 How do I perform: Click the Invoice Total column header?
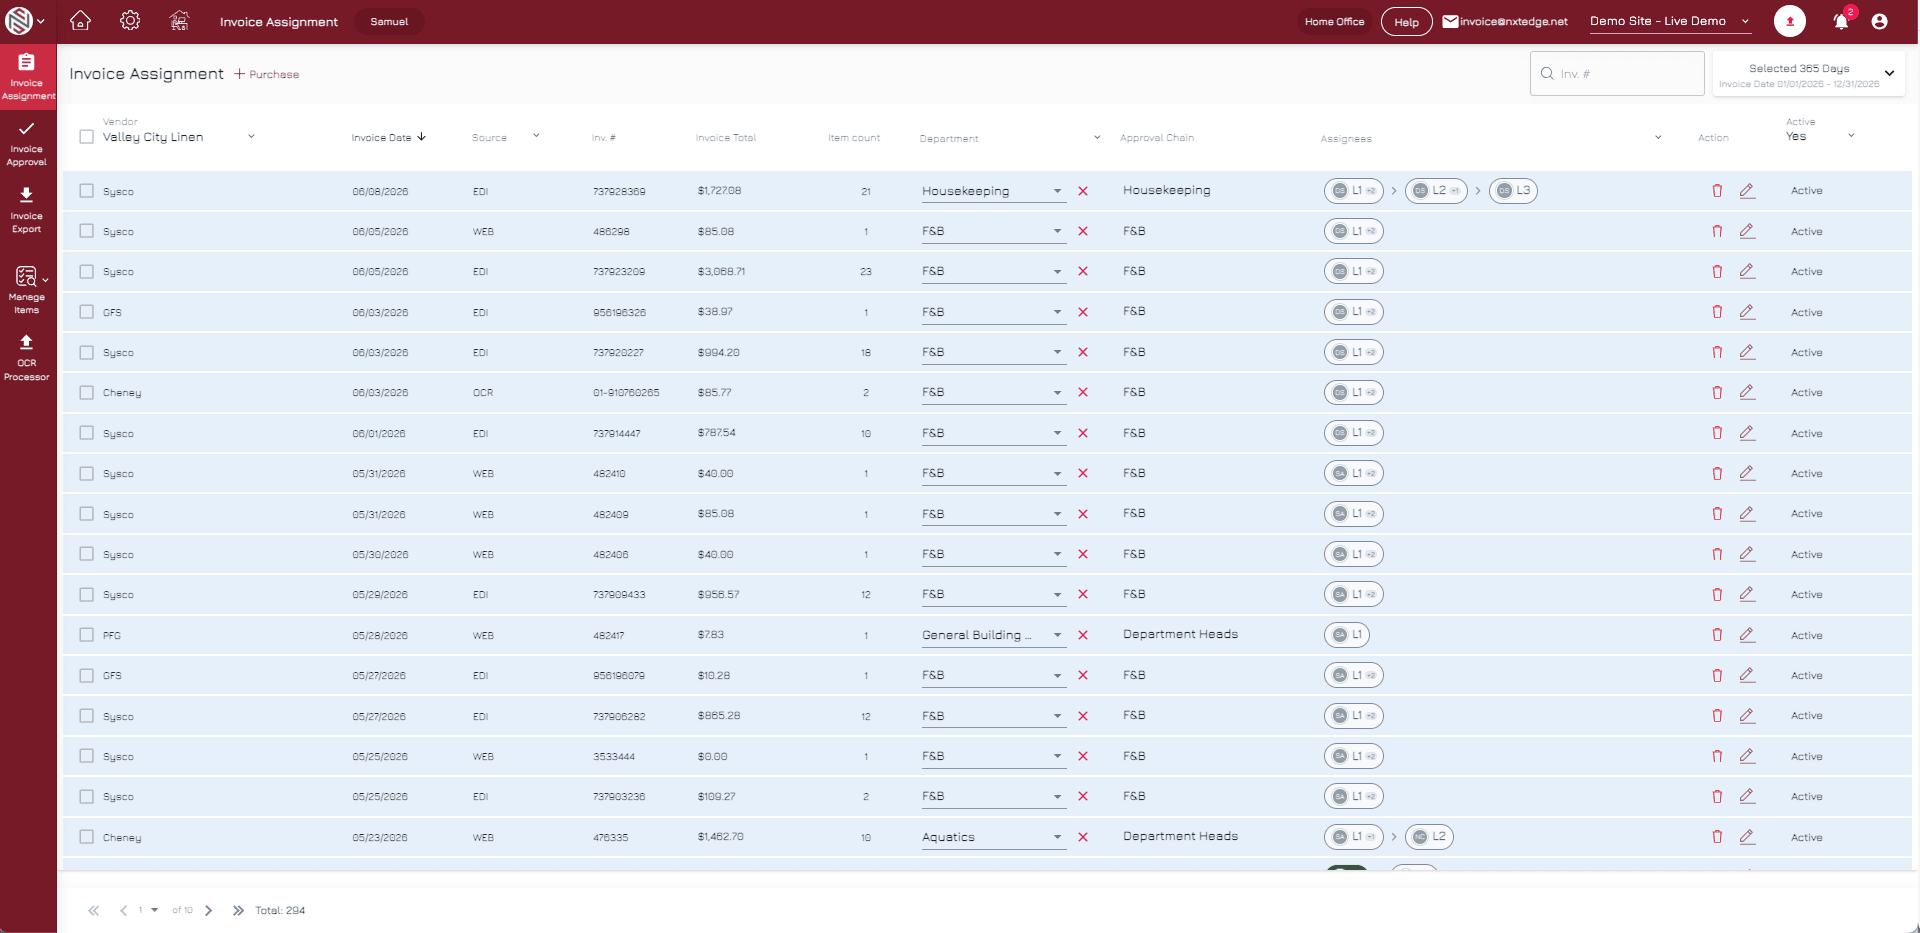click(x=726, y=137)
